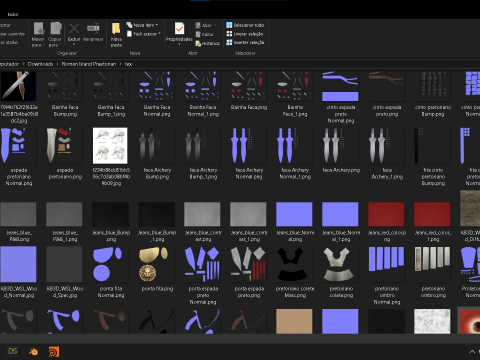Select the espada pretoriano.png thumbnail
Image resolution: width=480 pixels, height=360 pixels.
[65, 146]
